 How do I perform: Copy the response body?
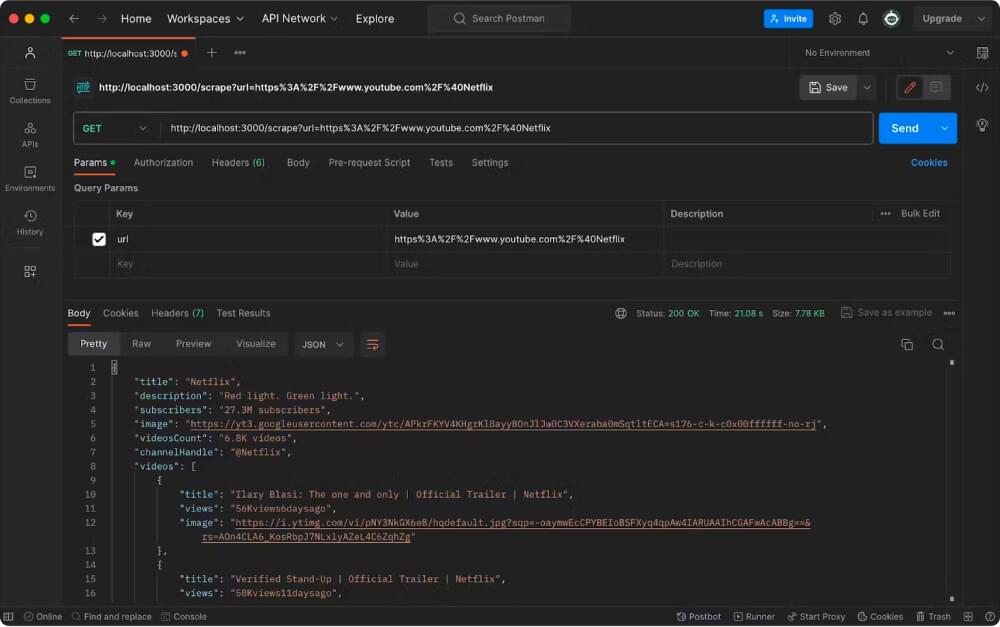pos(907,343)
